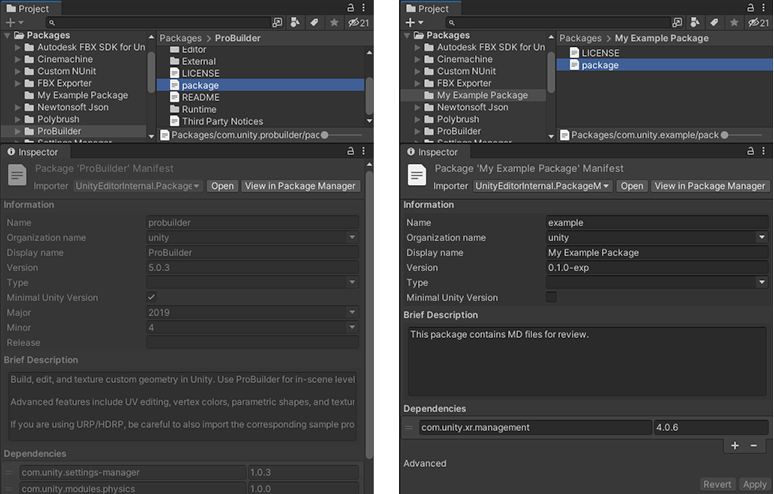Click View in Package Manager for My Example Package
Image resolution: width=774 pixels, height=494 pixels.
(x=709, y=186)
